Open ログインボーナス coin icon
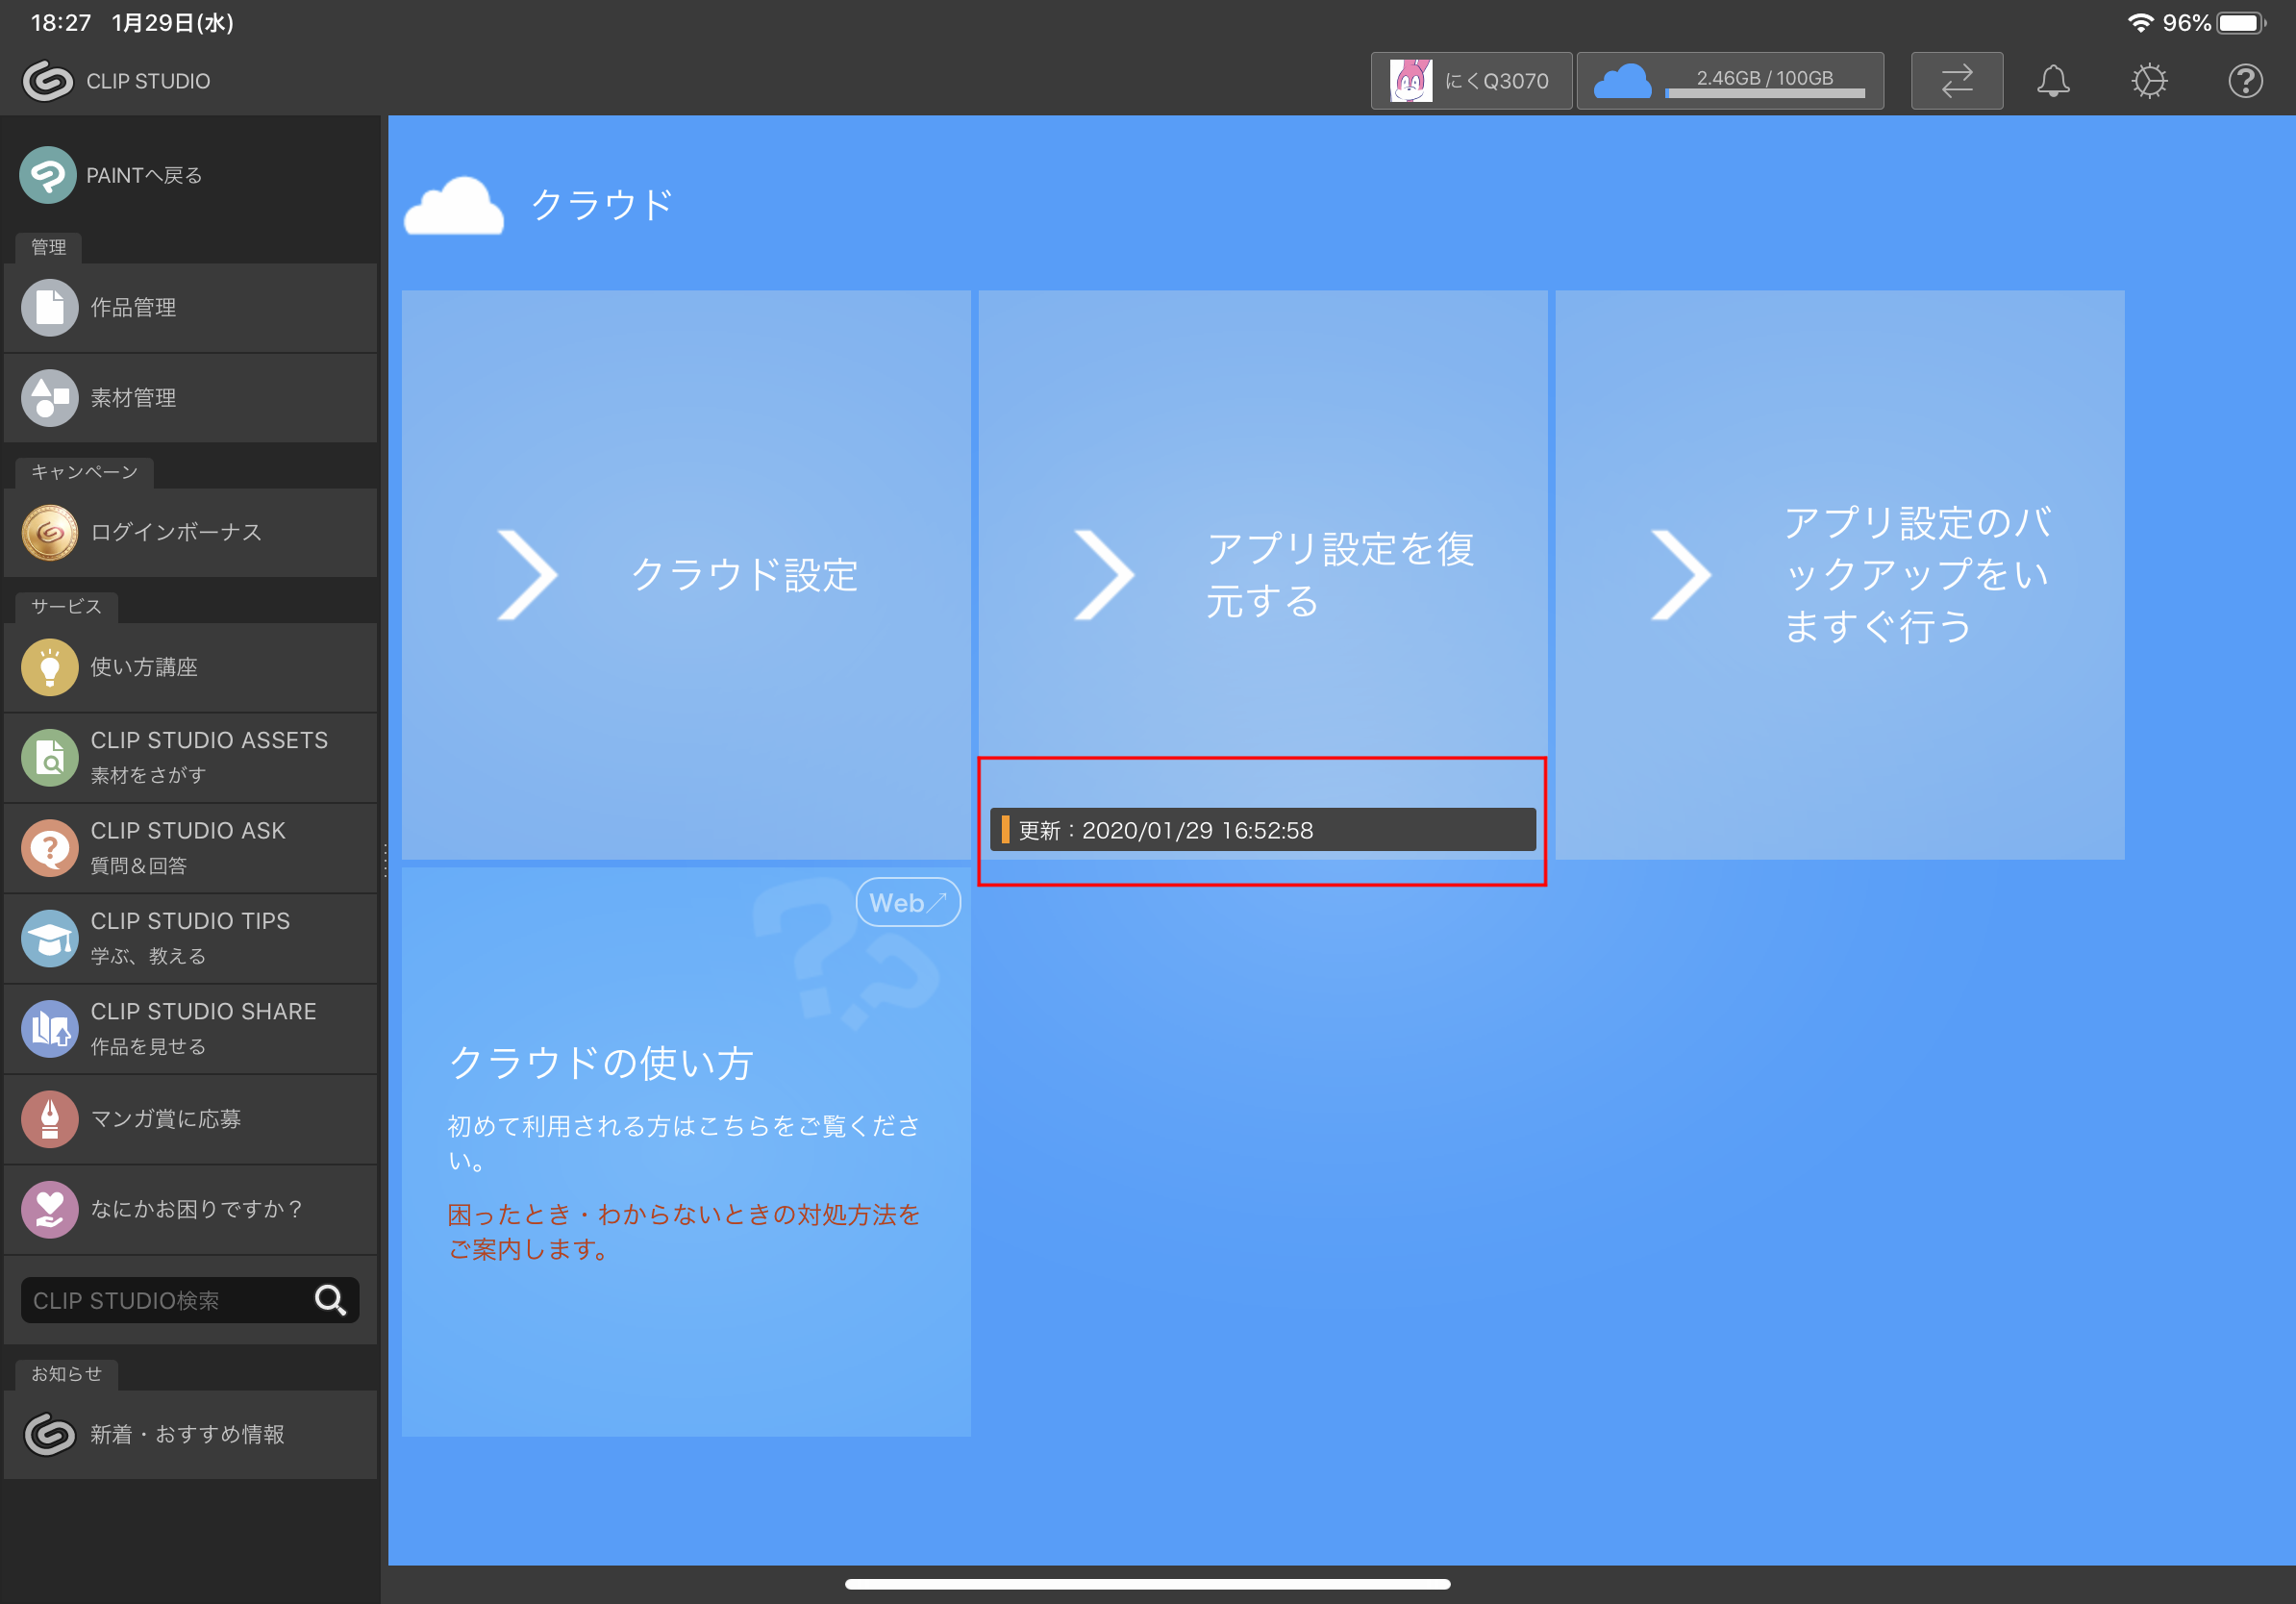 (49, 532)
